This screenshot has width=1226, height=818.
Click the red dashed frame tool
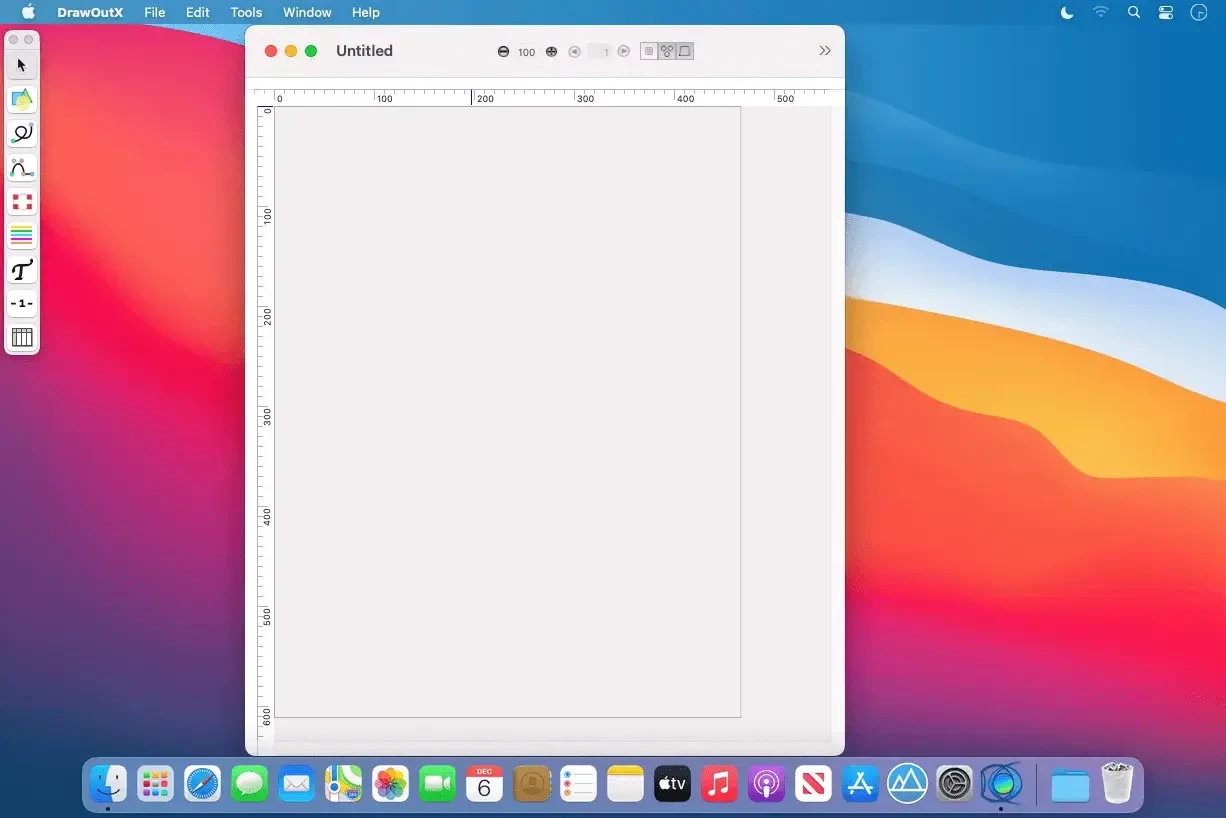22,202
